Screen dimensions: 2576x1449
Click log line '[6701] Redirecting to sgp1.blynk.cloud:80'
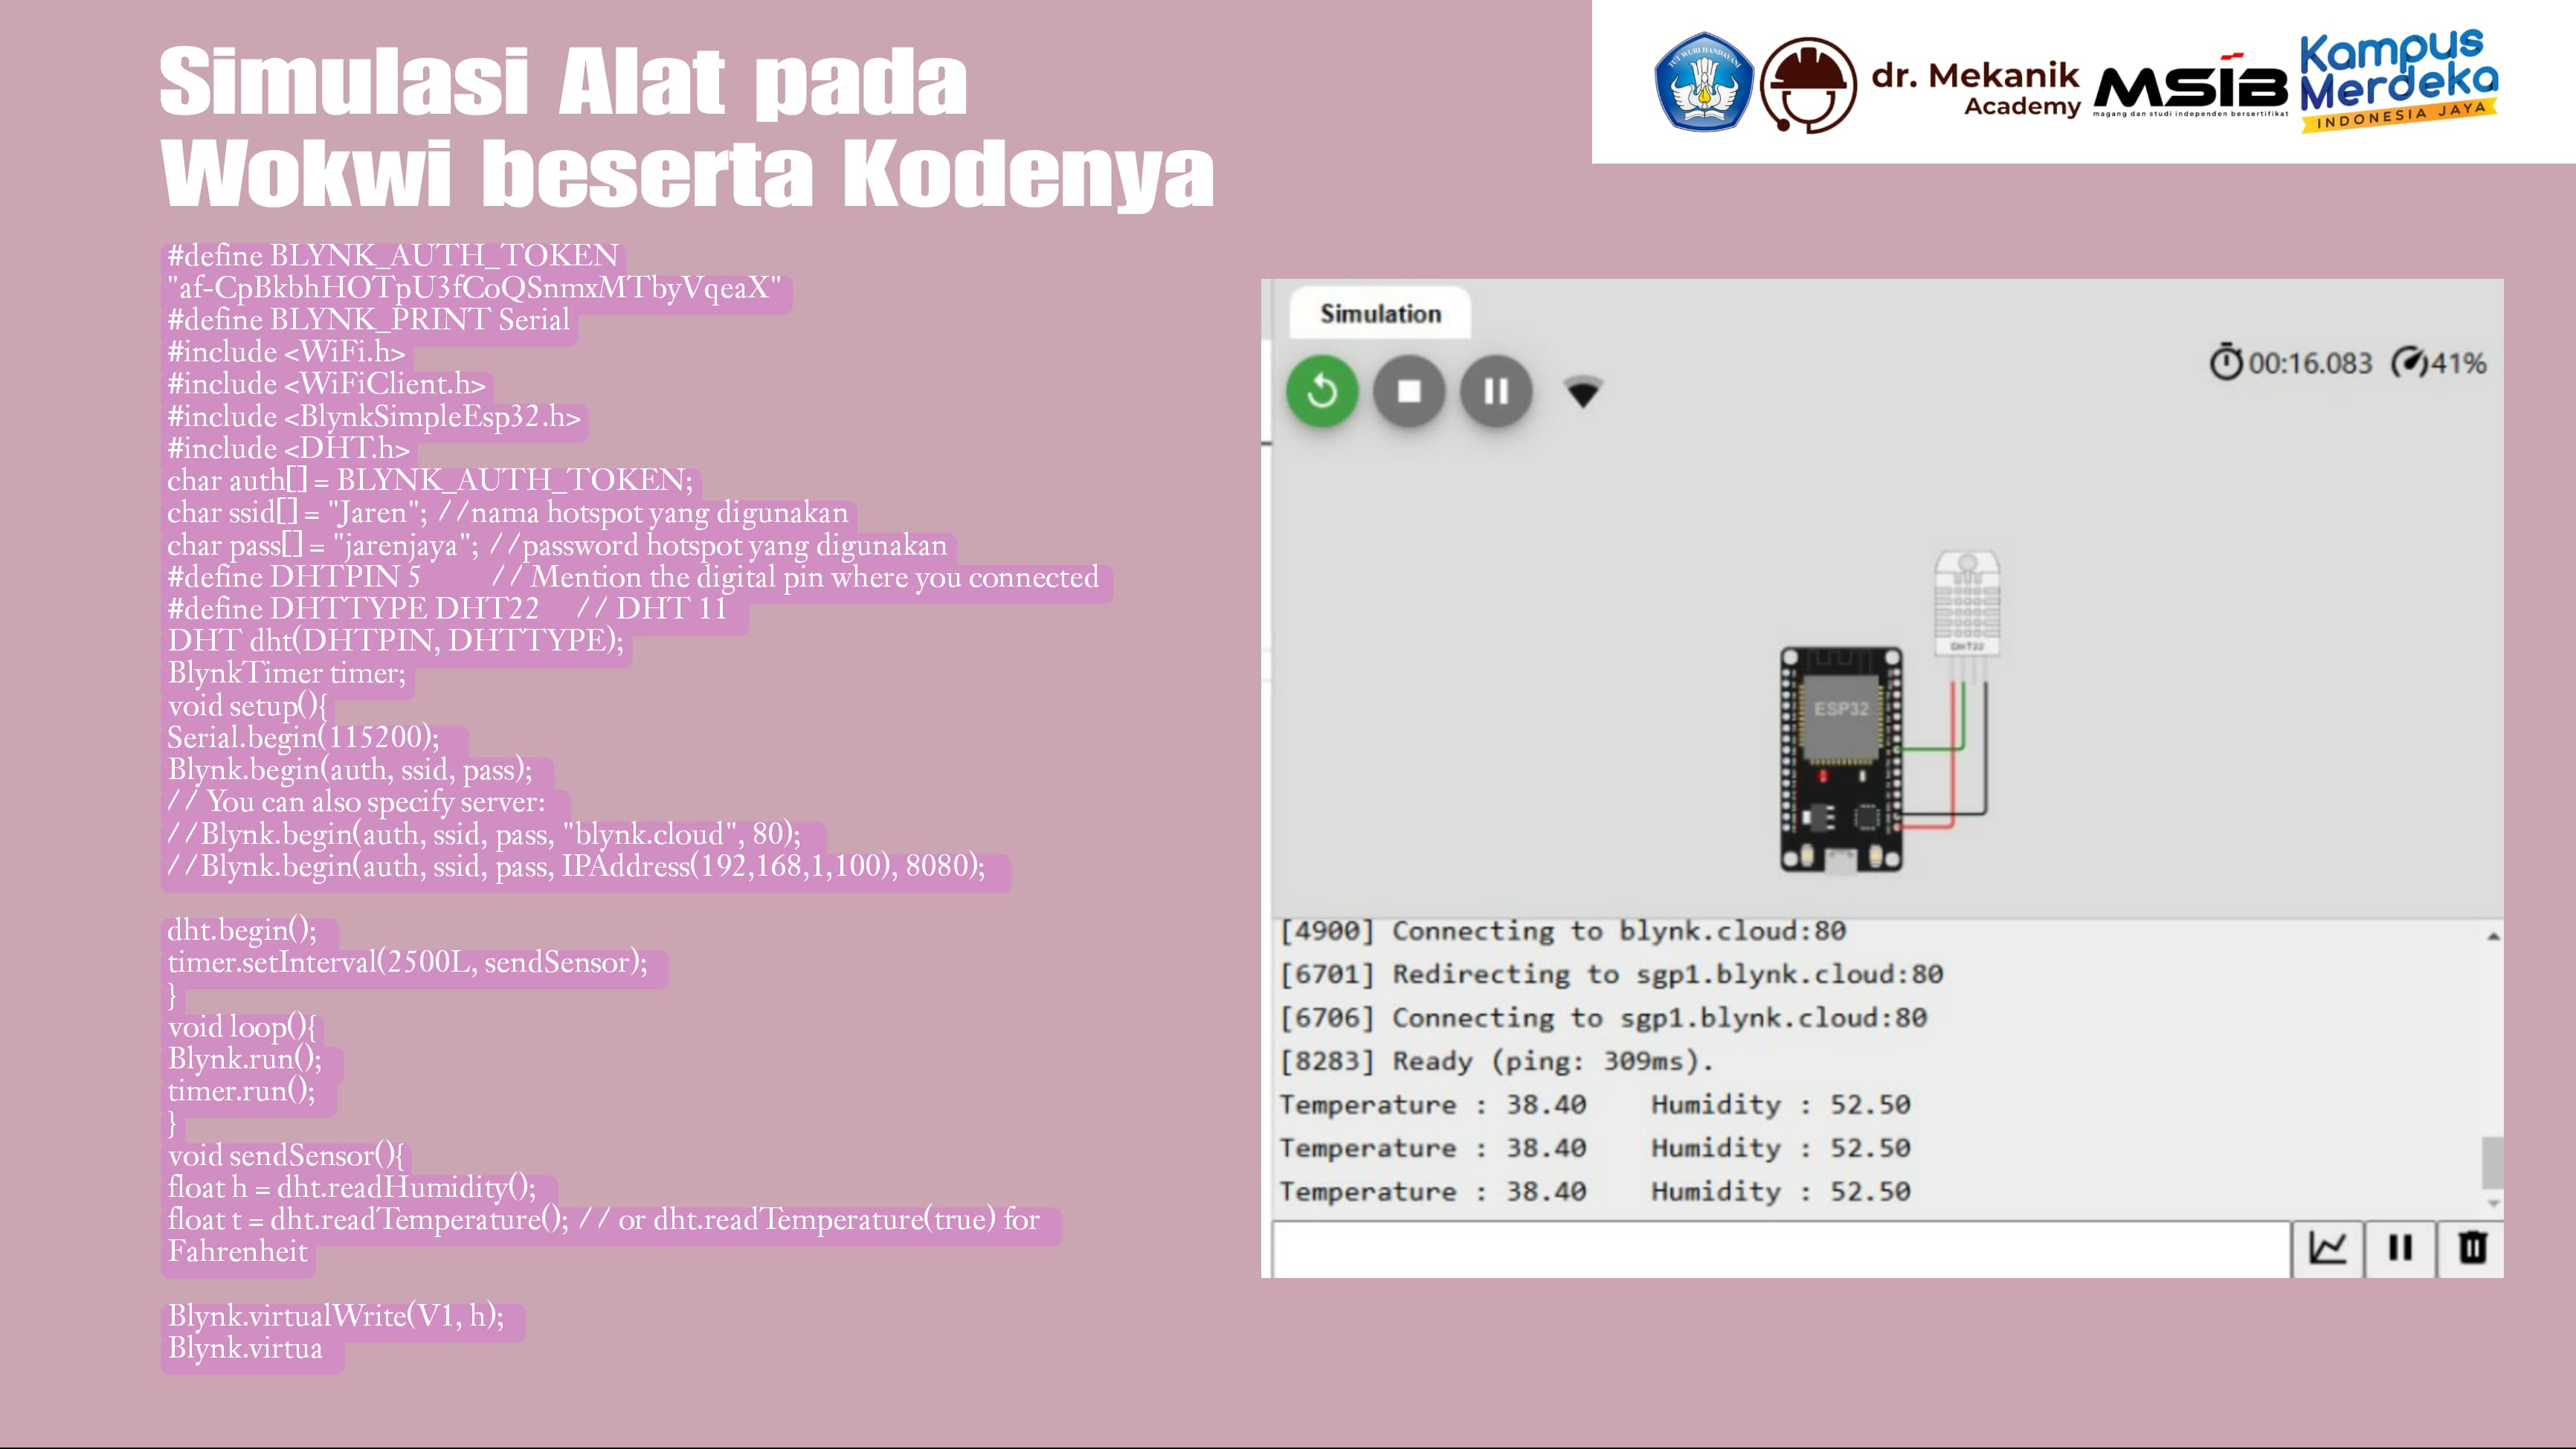[x=1612, y=974]
